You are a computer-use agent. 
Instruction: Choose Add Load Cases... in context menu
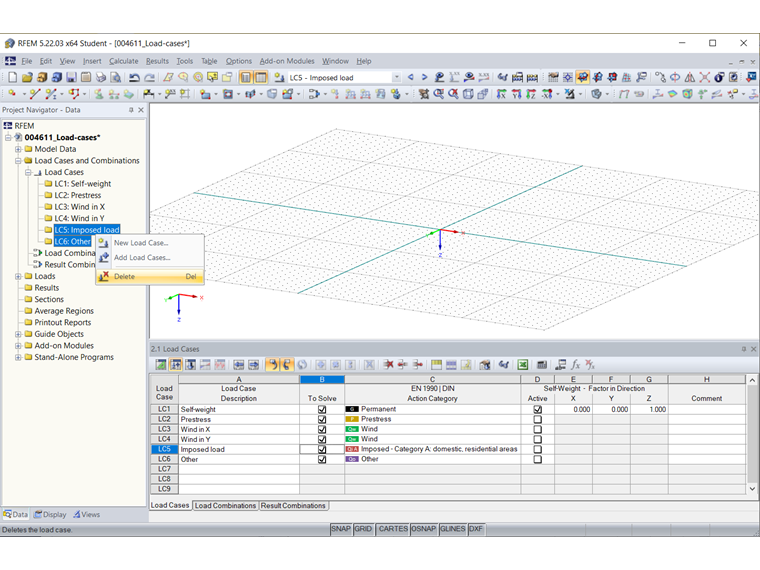coord(150,257)
